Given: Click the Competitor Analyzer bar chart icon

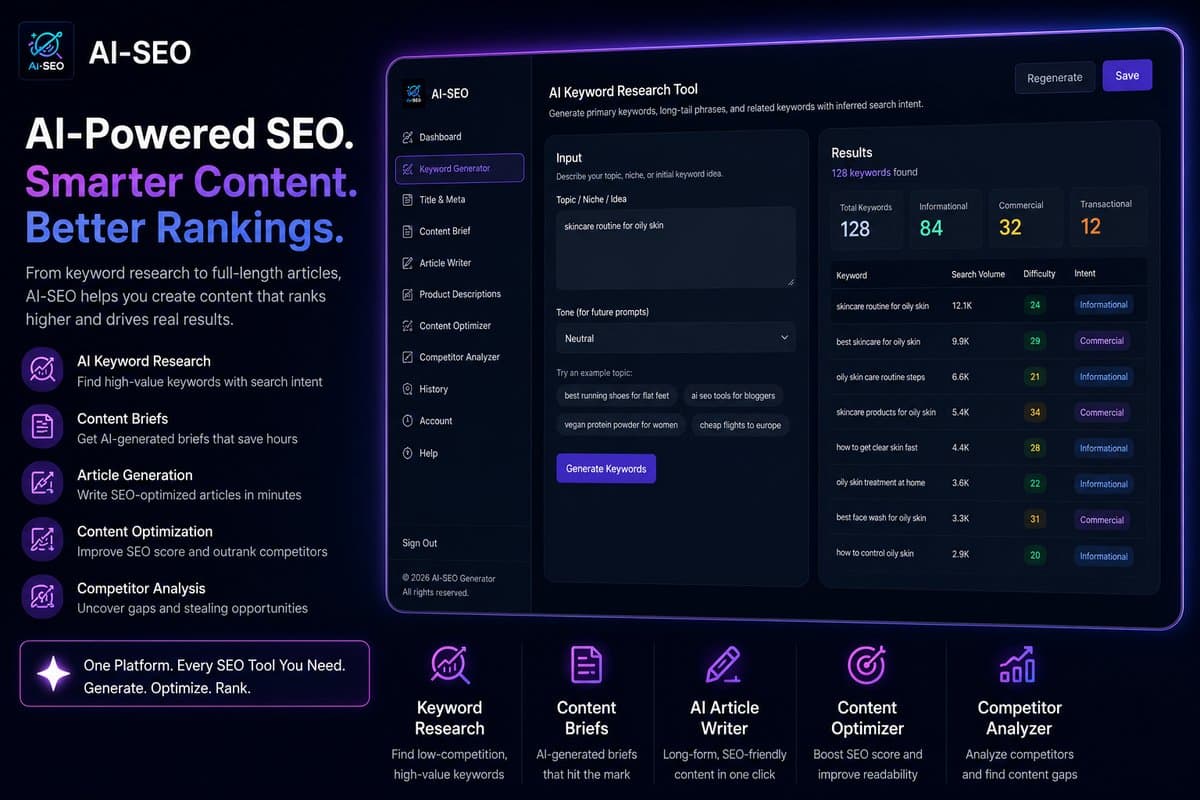Looking at the screenshot, I should tap(1018, 664).
